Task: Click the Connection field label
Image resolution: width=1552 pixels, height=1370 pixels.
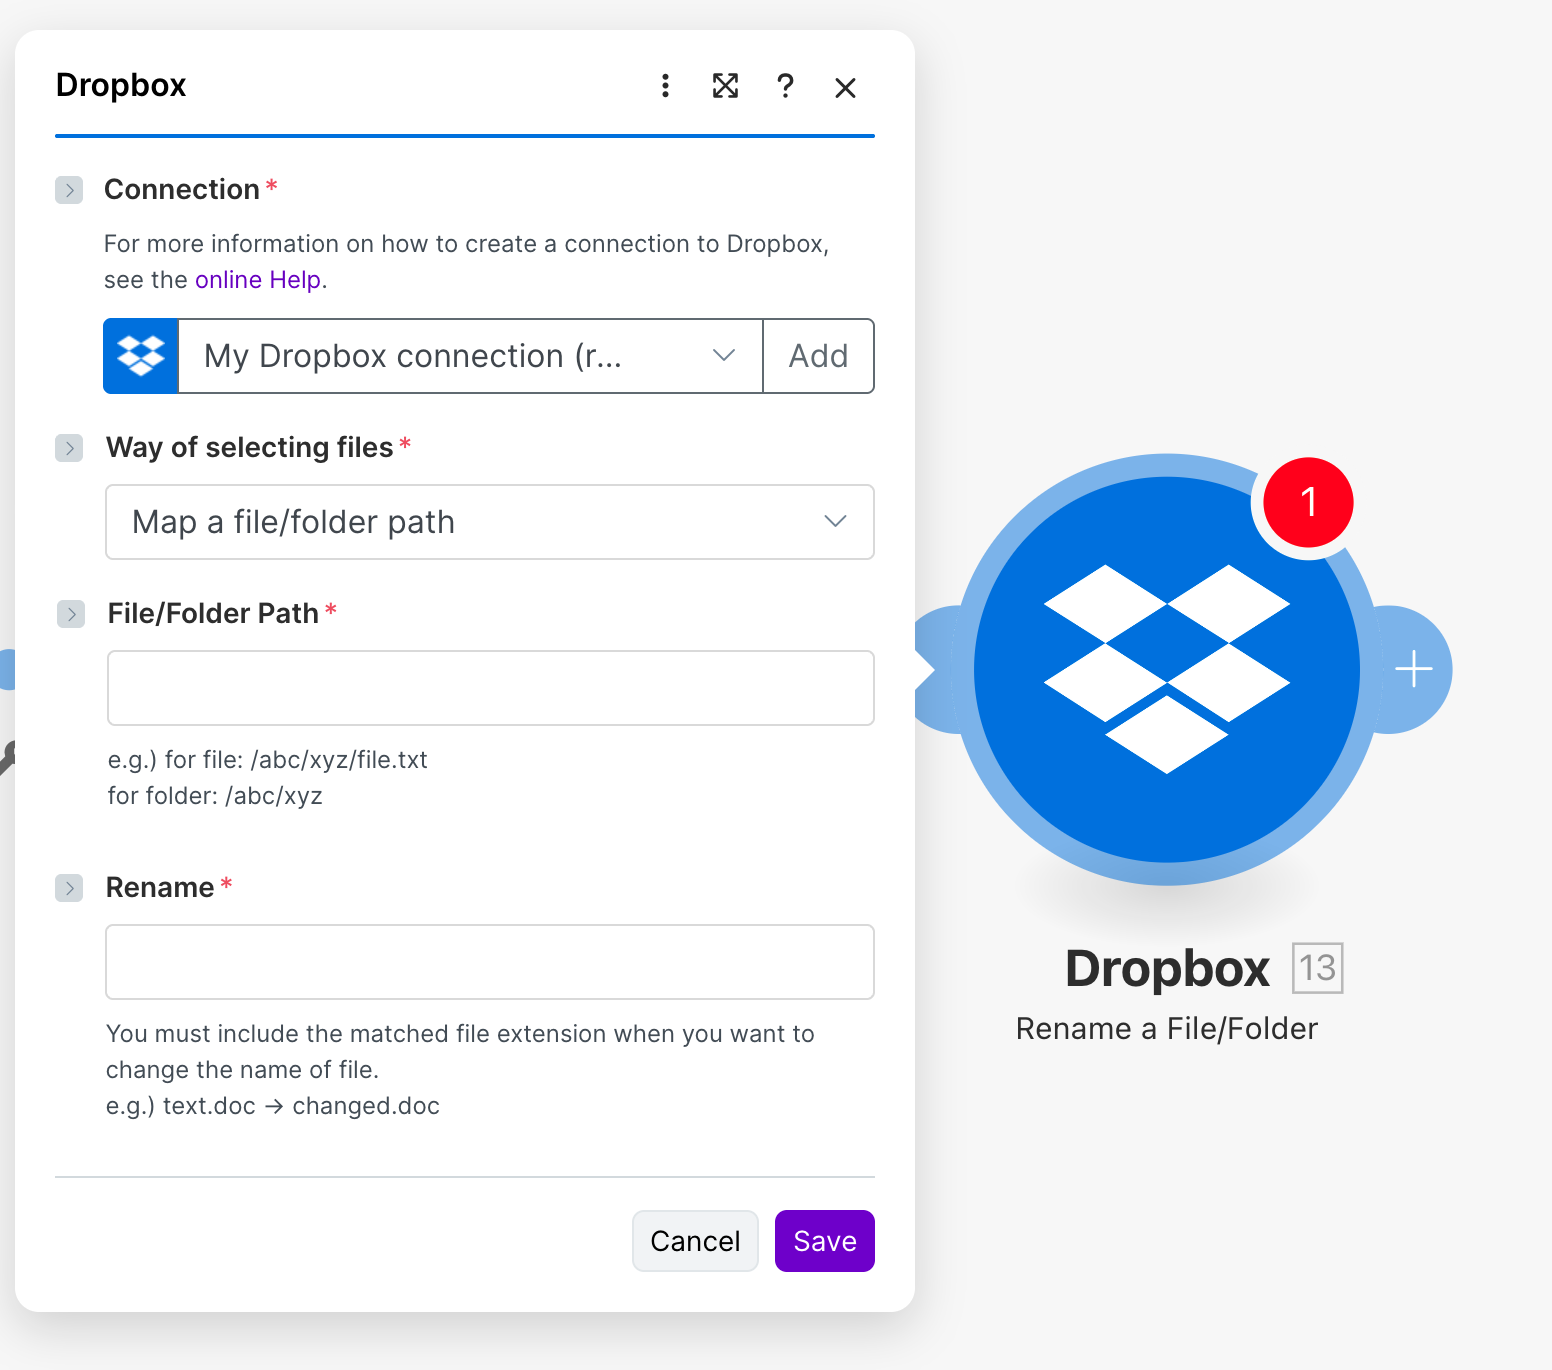Action: point(182,190)
